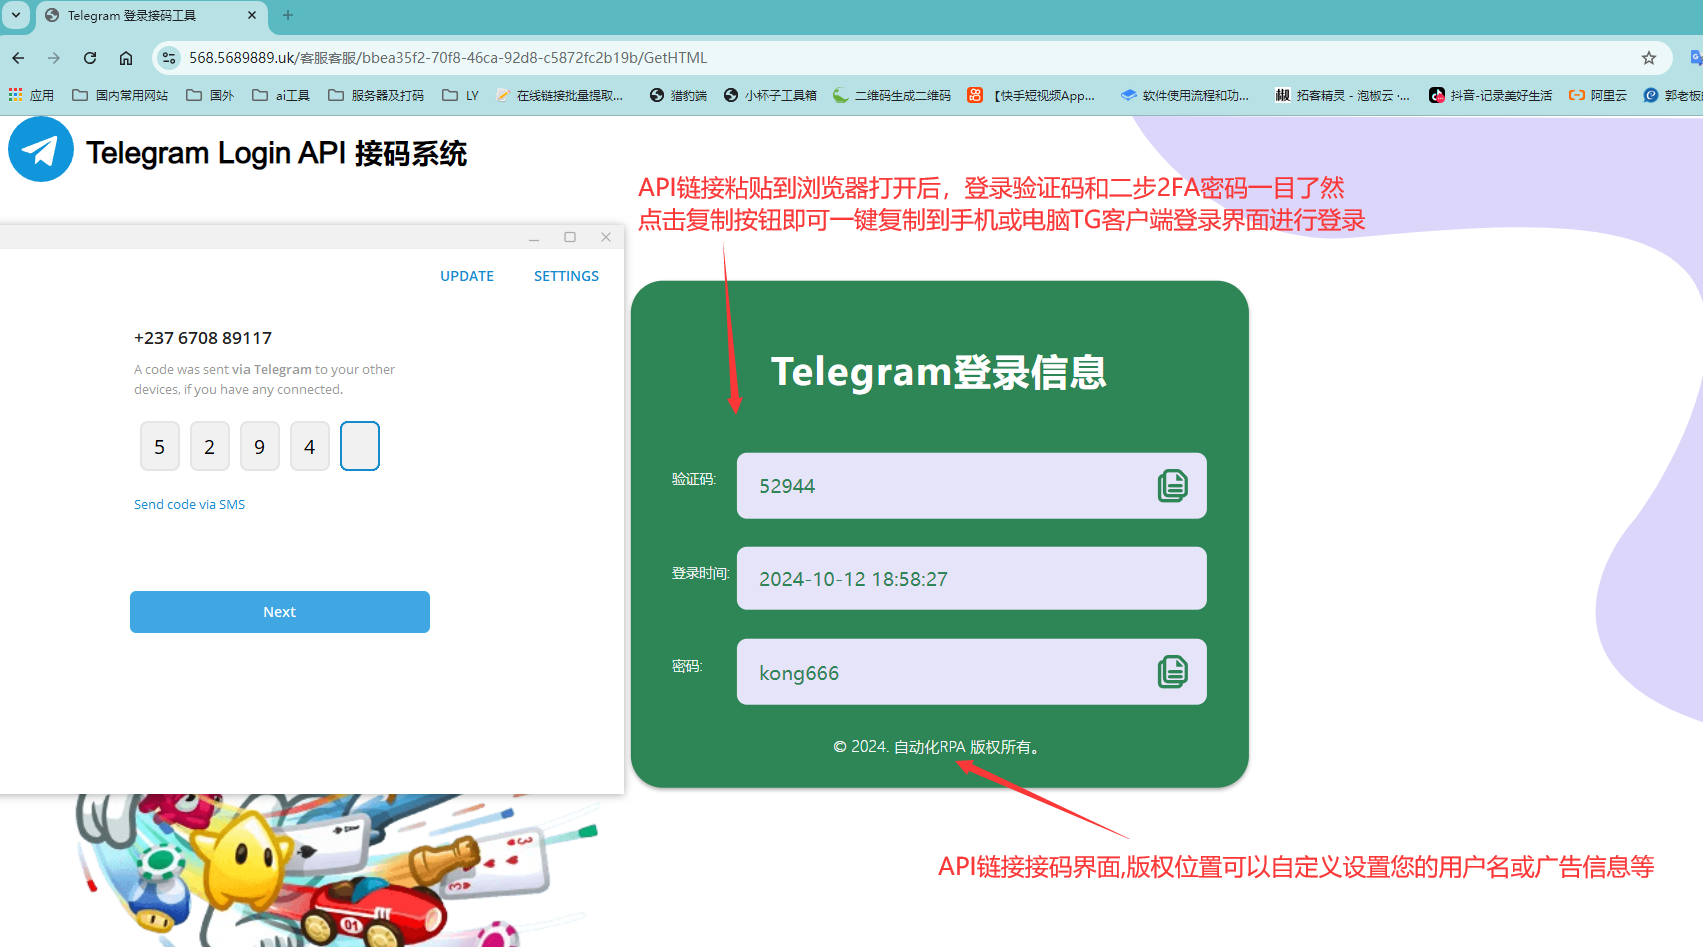Click the 密码 field showing kong666
This screenshot has height=947, width=1703.
click(x=972, y=672)
